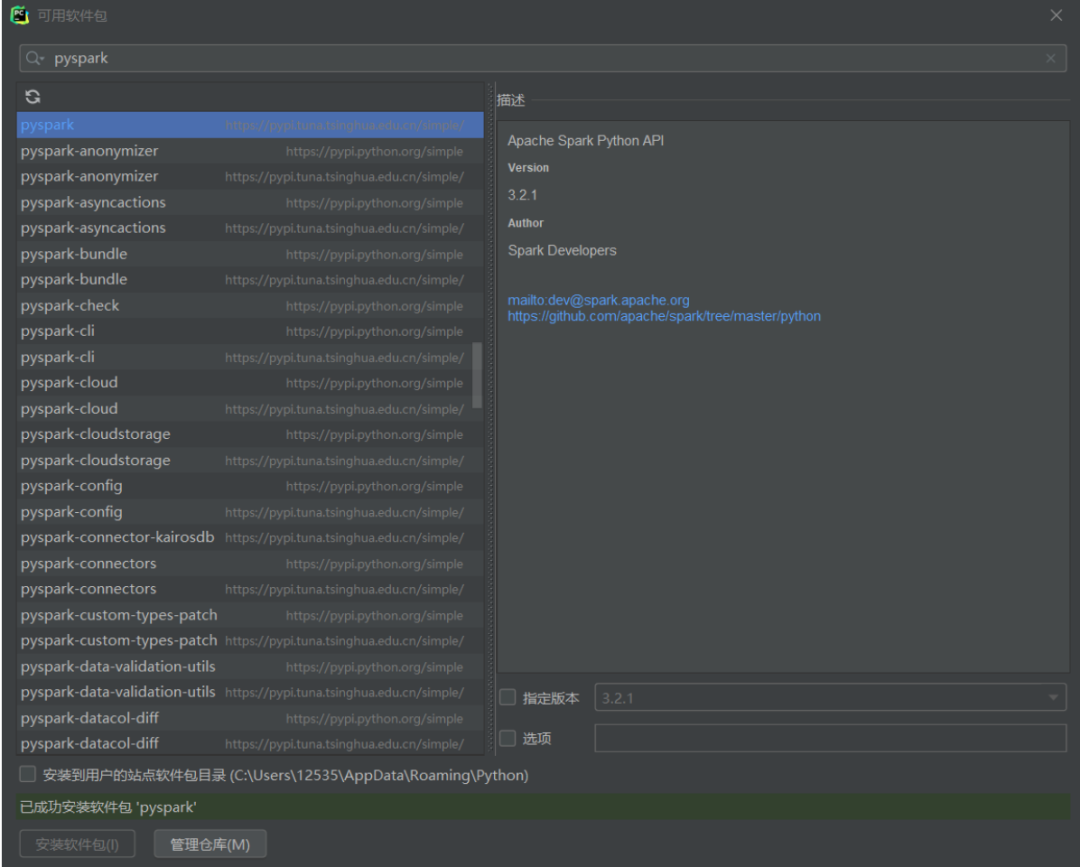
Task: Click the Spark Developers author text
Action: pyautogui.click(x=562, y=251)
